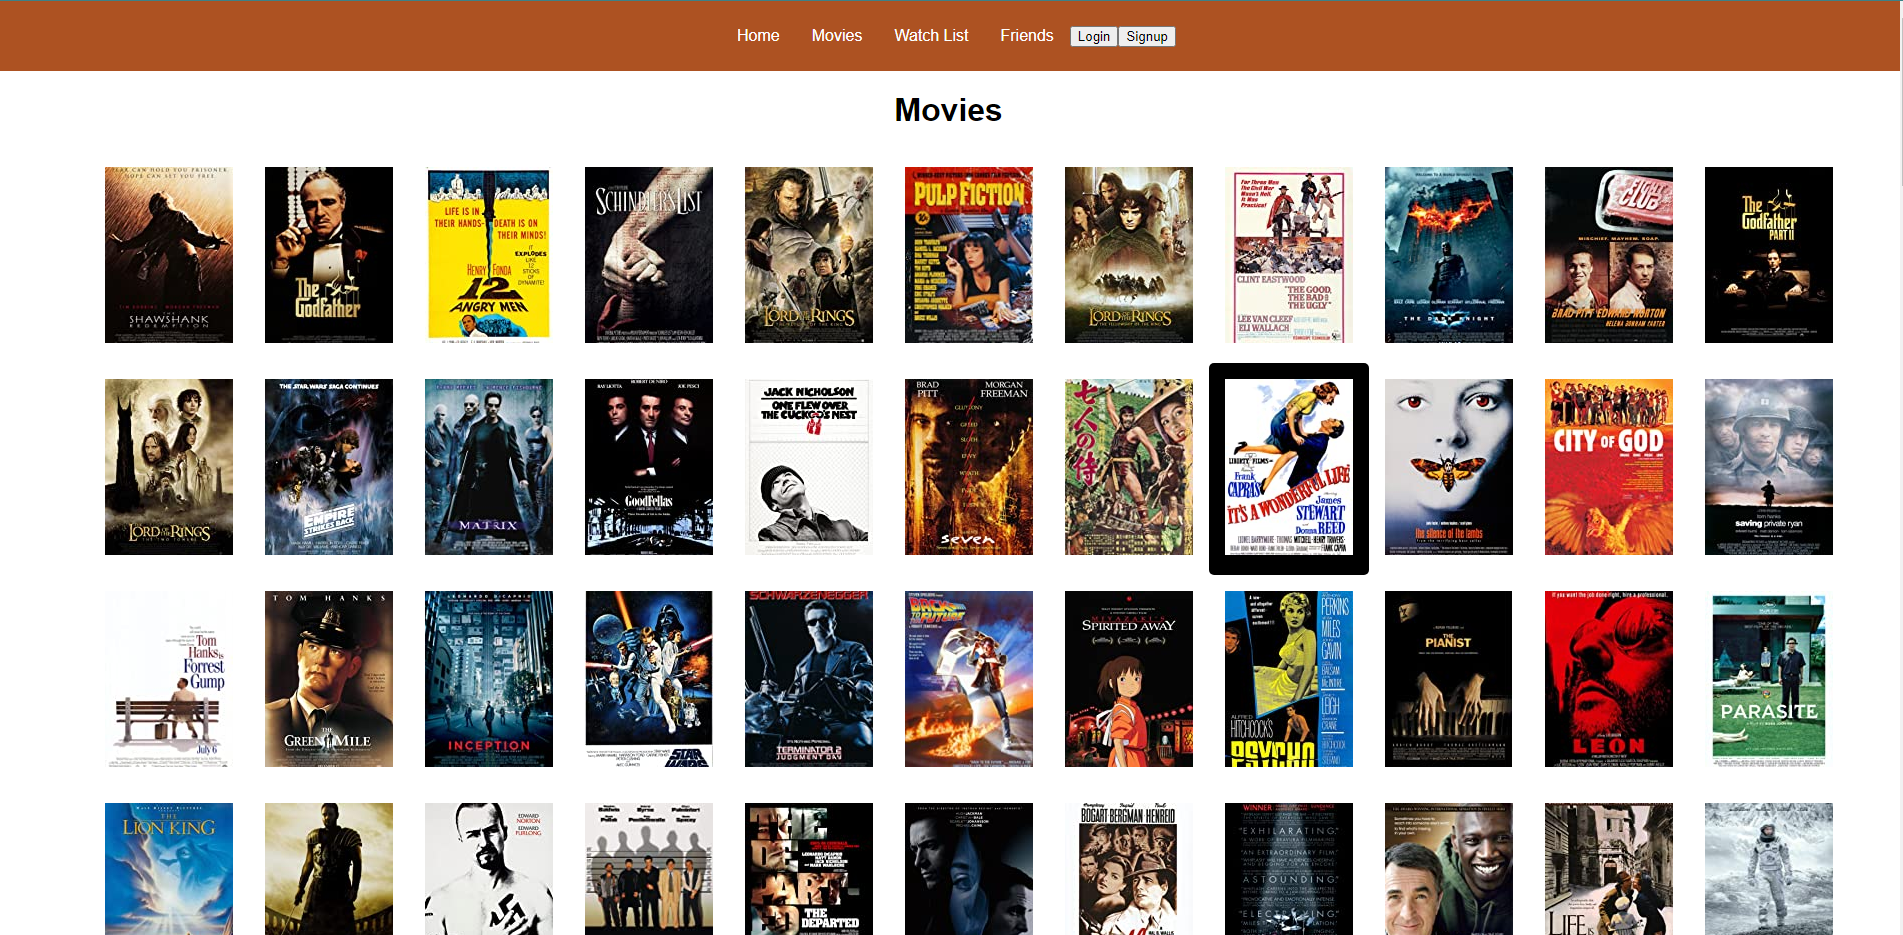Choose the Forrest Gump poster
The height and width of the screenshot is (935, 1903).
[x=169, y=679]
